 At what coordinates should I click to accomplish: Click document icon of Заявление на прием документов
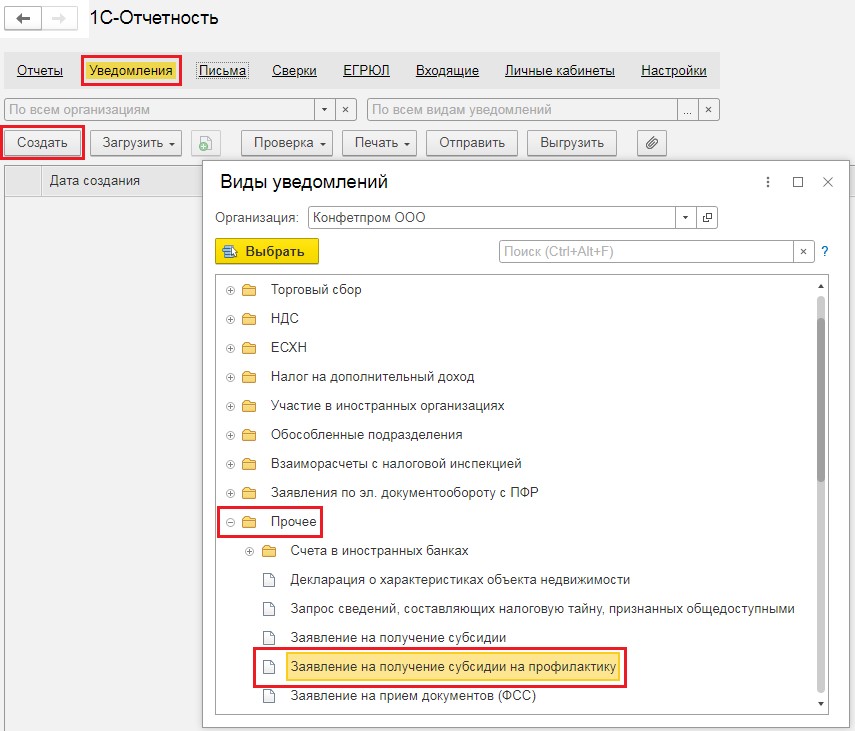tap(269, 696)
